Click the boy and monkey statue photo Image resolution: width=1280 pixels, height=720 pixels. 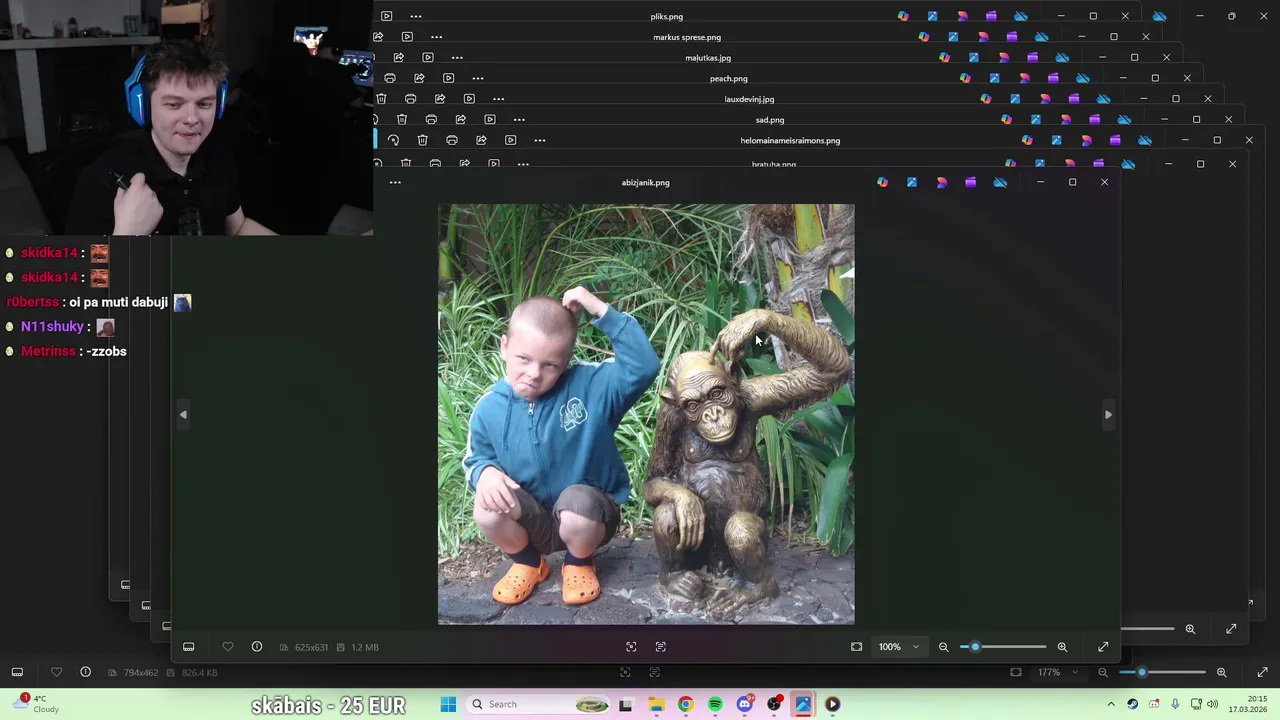tap(646, 414)
